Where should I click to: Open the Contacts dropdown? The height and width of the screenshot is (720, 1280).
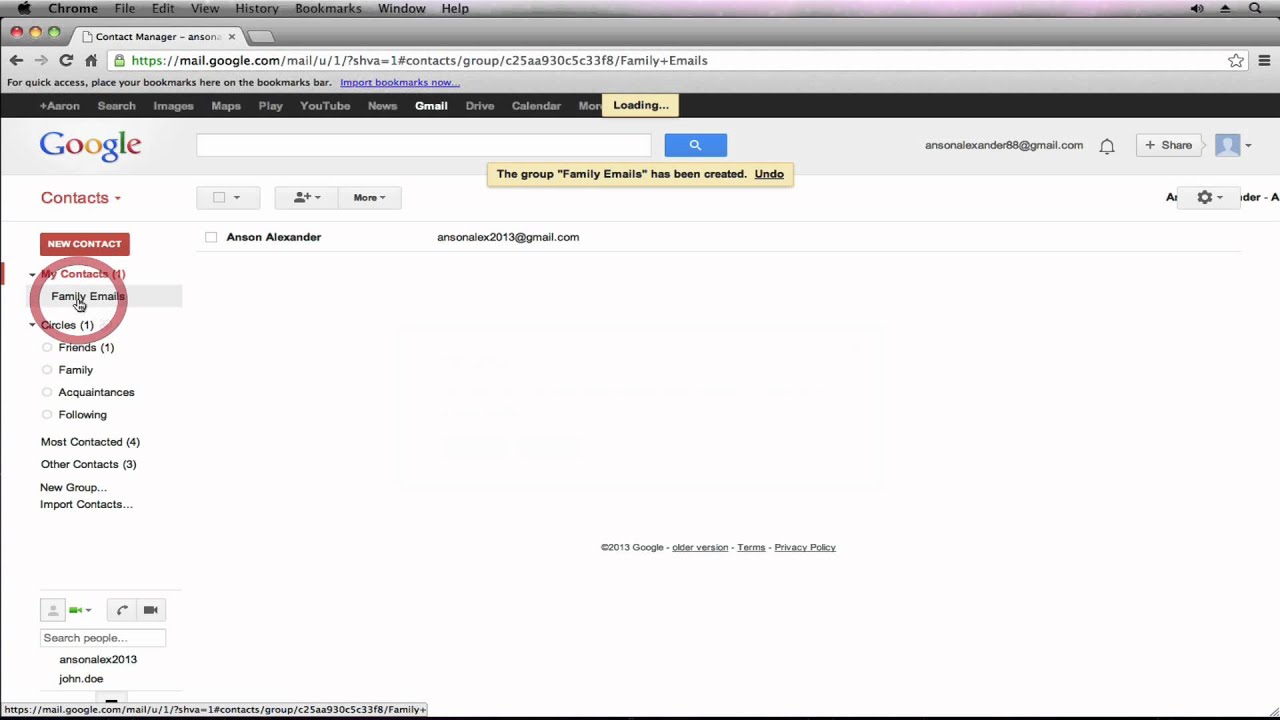point(81,198)
